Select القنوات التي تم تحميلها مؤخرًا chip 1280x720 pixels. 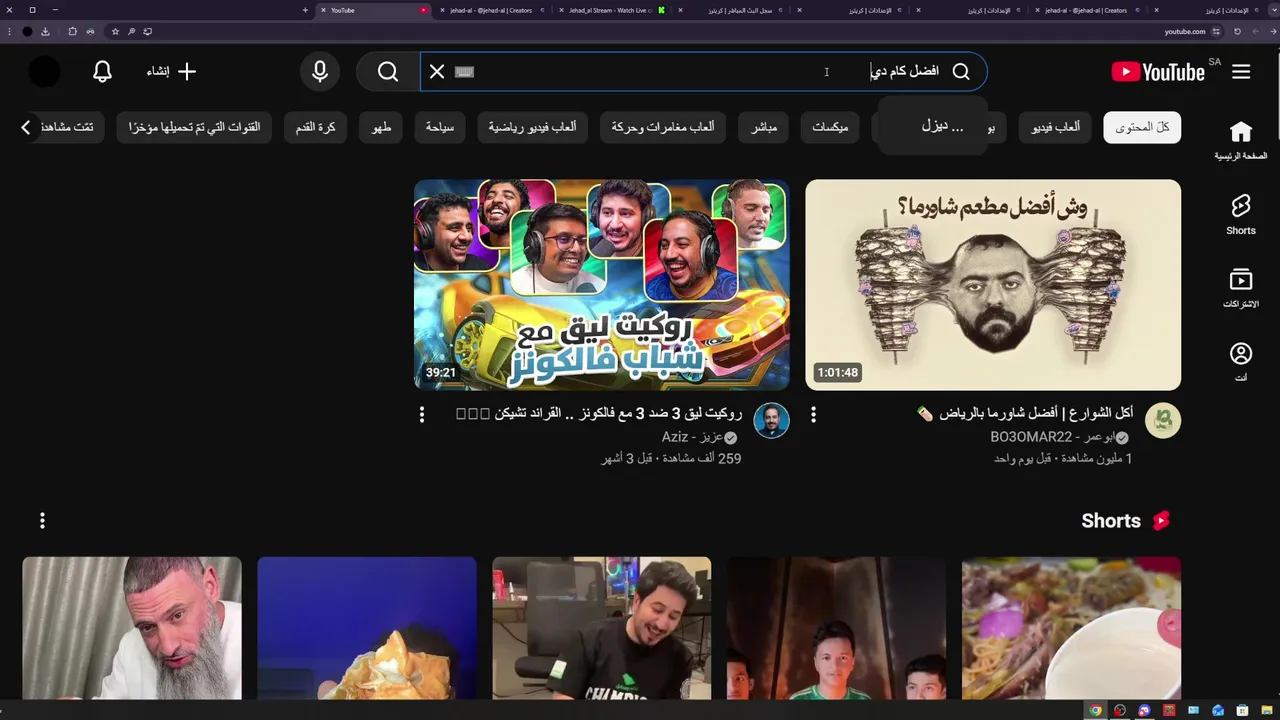pyautogui.click(x=194, y=128)
